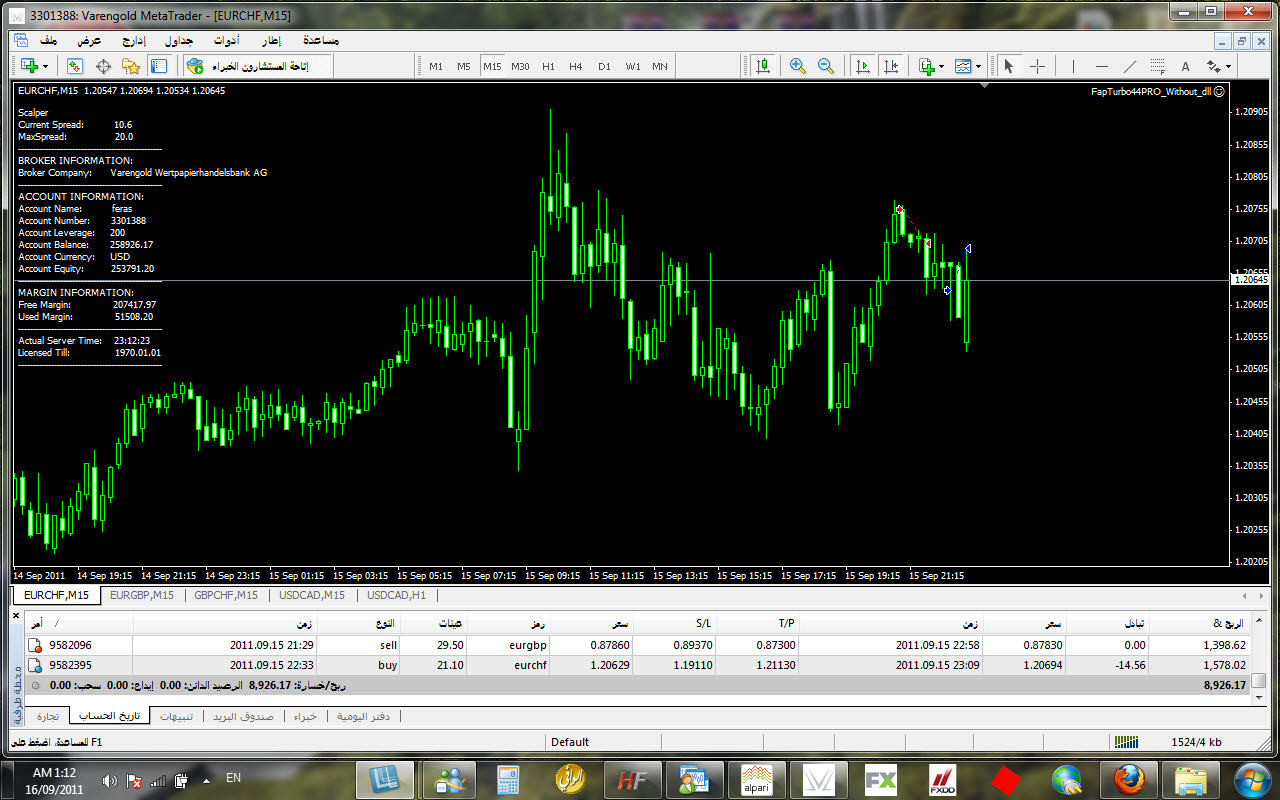1280x800 pixels.
Task: Open the Navigator favorites folder icon
Action: (131, 66)
